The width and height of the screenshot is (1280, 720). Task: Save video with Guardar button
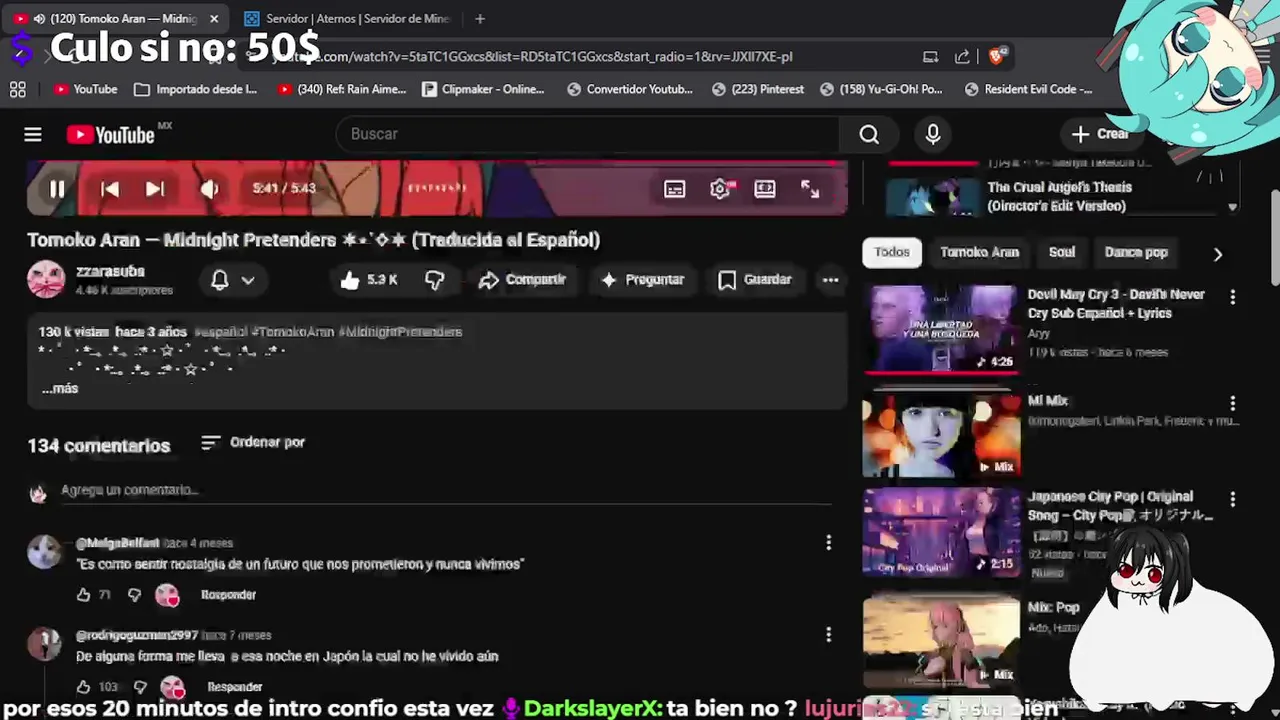pos(756,280)
